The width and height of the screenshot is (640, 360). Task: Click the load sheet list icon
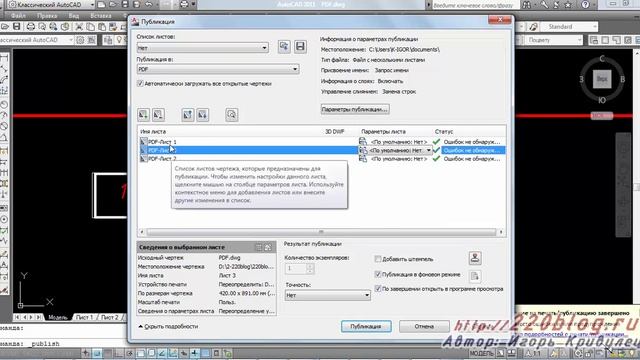click(x=284, y=47)
